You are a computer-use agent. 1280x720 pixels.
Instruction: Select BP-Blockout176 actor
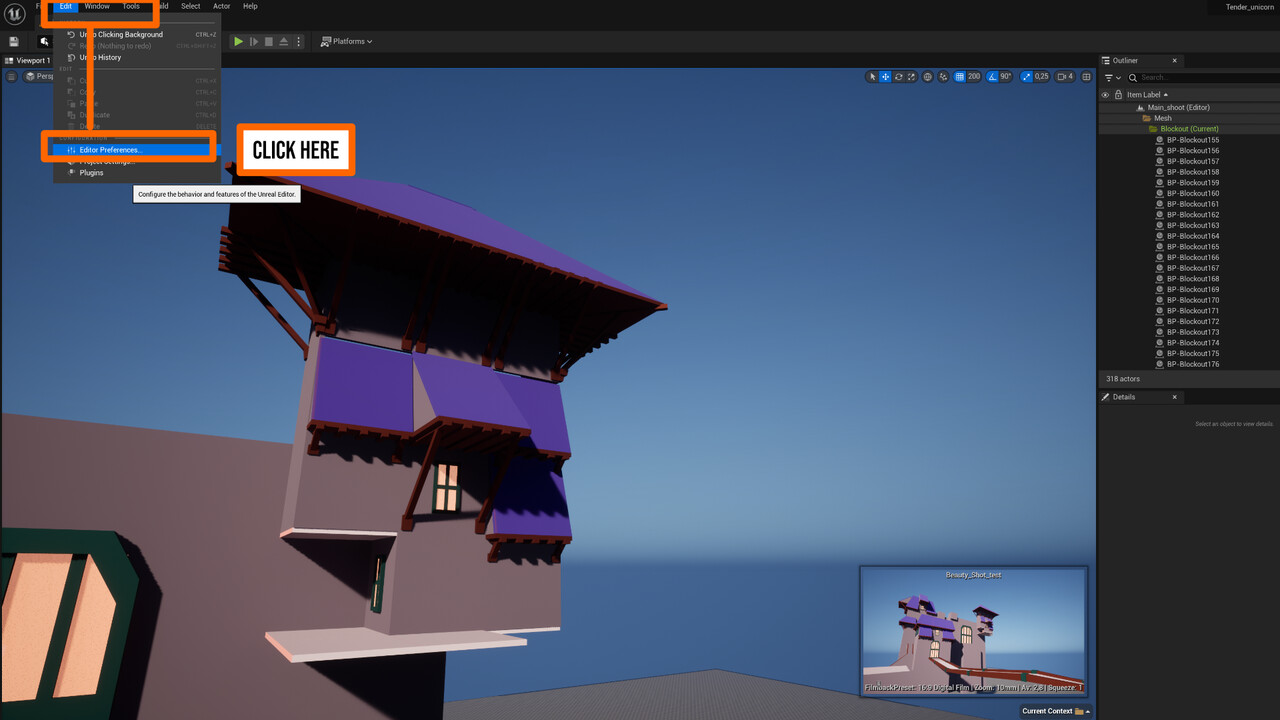coord(1192,364)
